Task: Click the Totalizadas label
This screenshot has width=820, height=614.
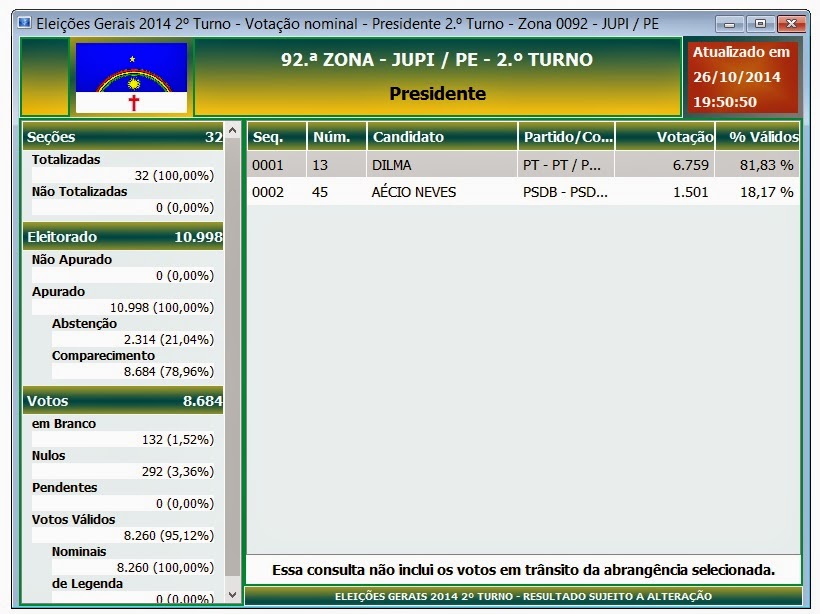Action: tap(66, 160)
